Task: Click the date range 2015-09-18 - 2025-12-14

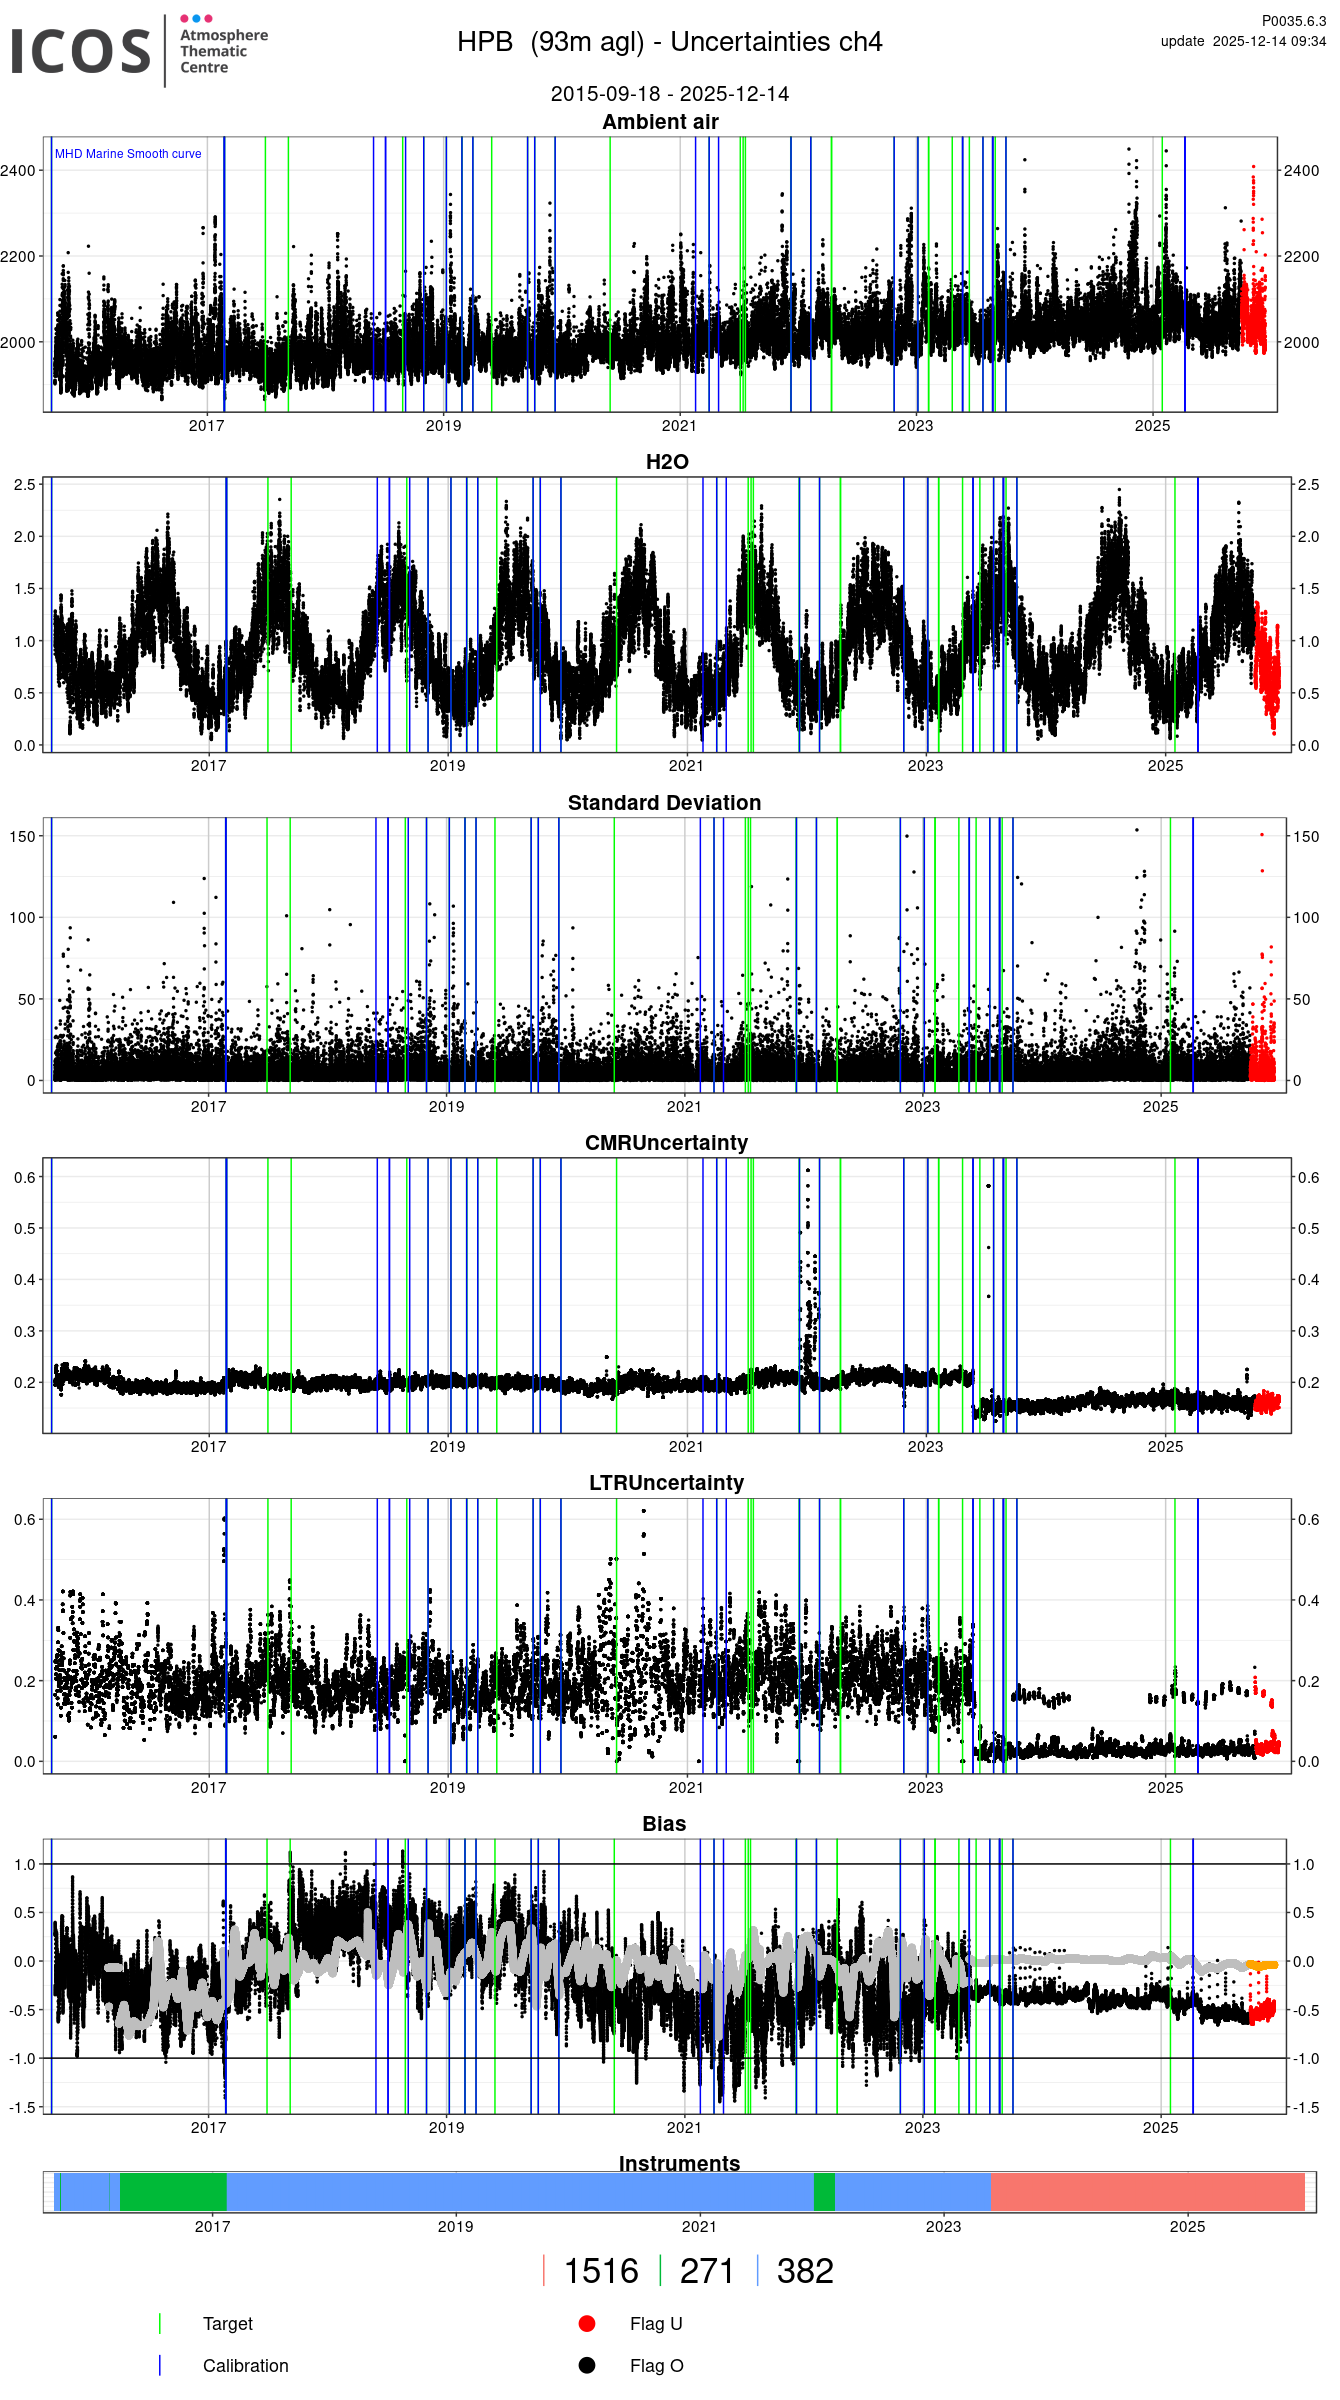Action: [669, 94]
